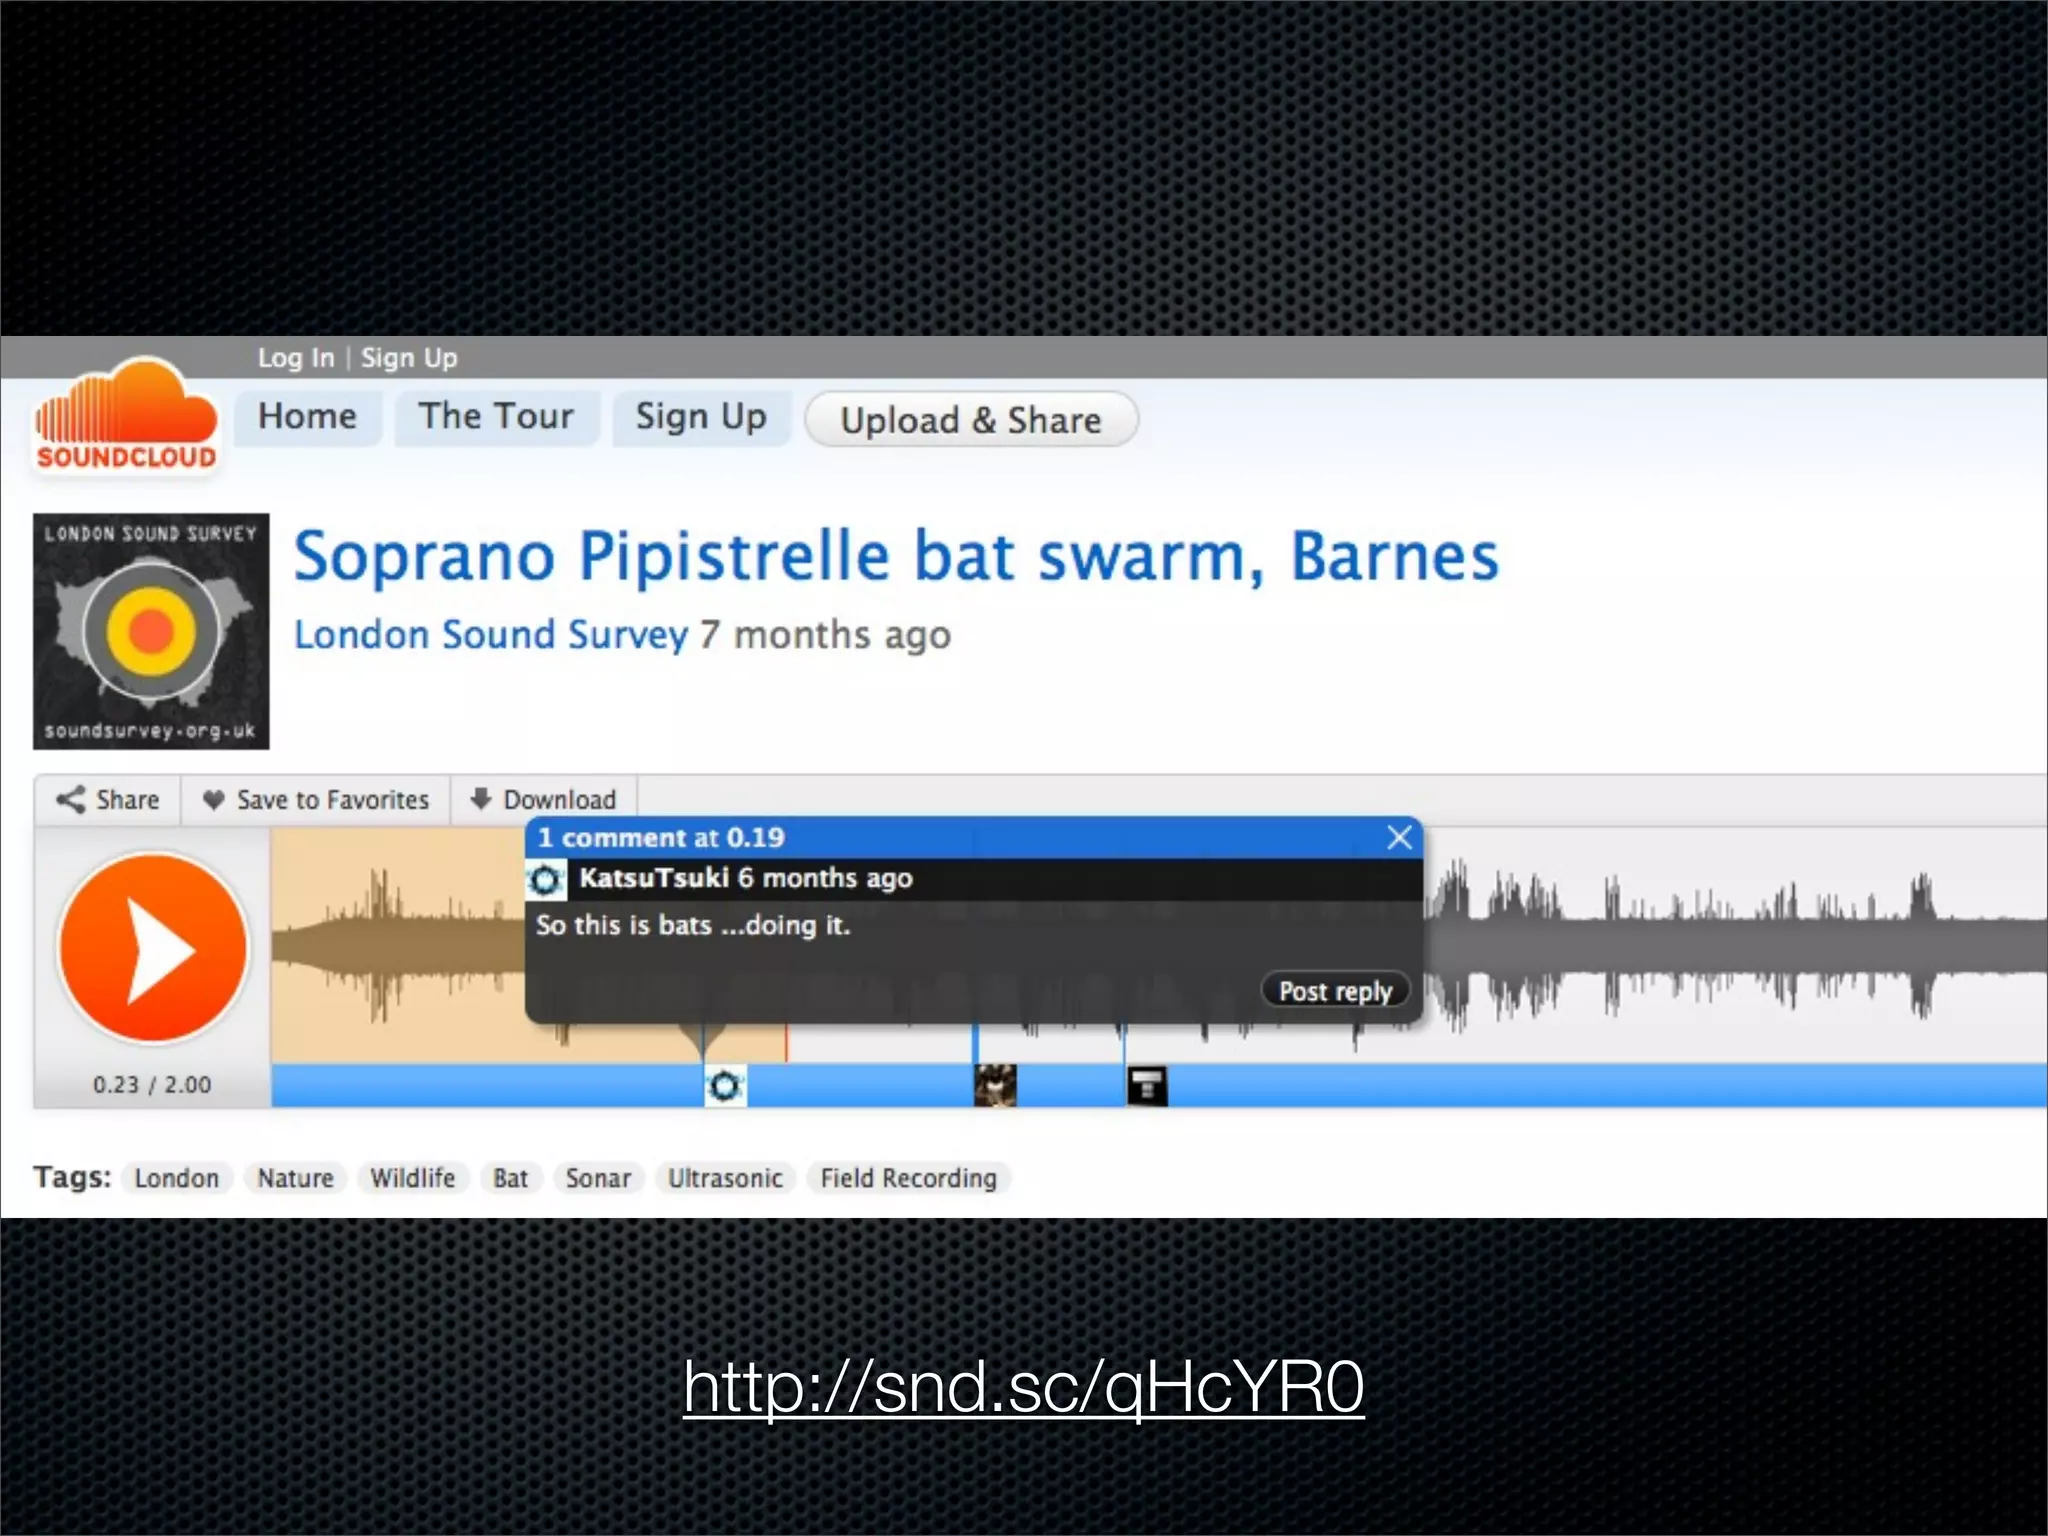The image size is (2048, 1536).
Task: Open the Home tab
Action: (307, 417)
